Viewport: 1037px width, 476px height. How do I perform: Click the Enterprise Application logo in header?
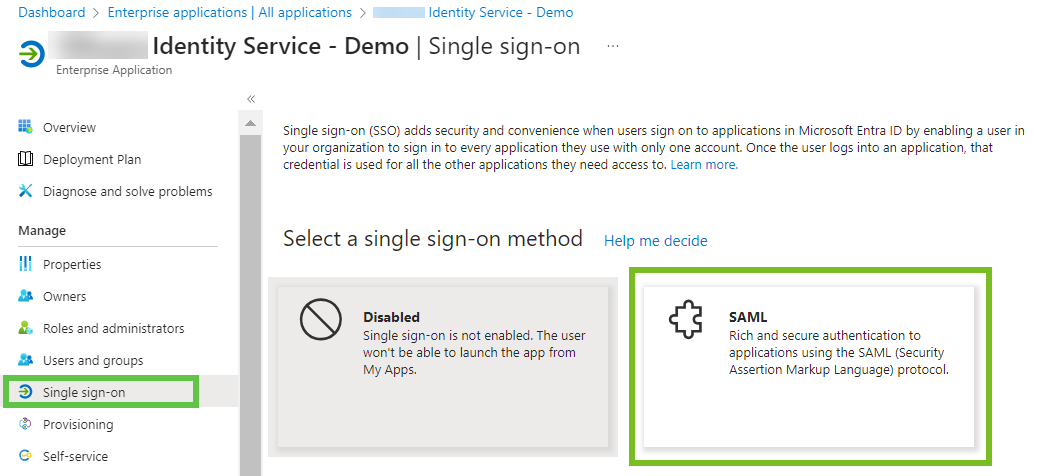31,54
